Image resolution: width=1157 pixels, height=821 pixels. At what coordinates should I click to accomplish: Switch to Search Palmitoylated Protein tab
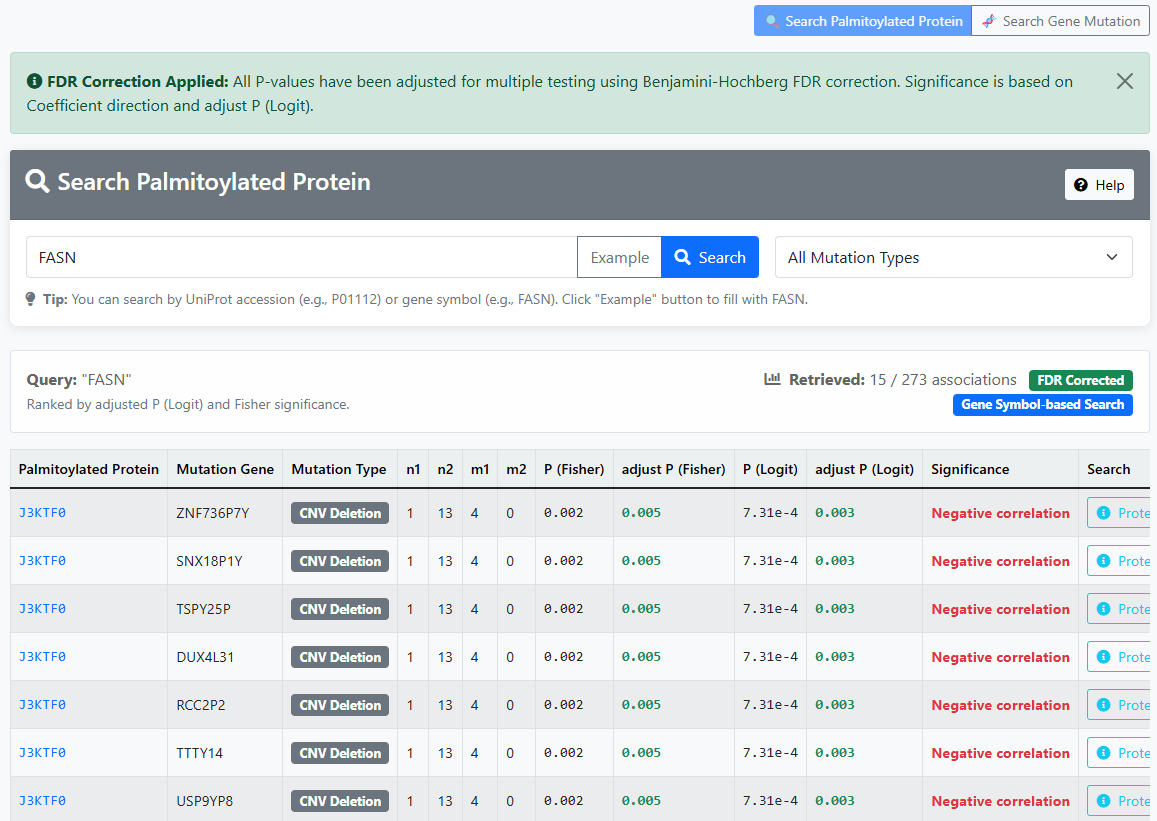point(863,21)
